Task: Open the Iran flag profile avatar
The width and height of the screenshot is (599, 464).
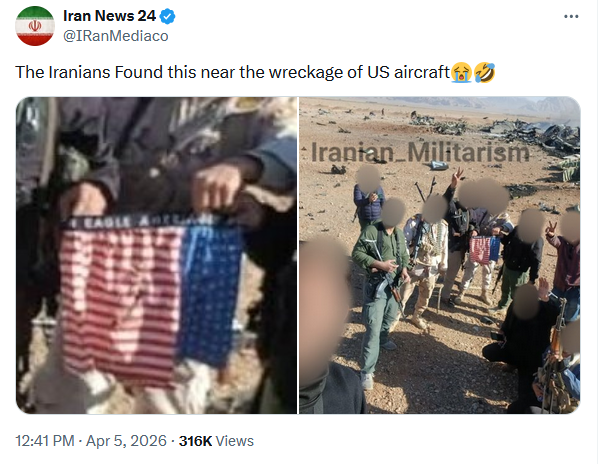Action: (35, 26)
